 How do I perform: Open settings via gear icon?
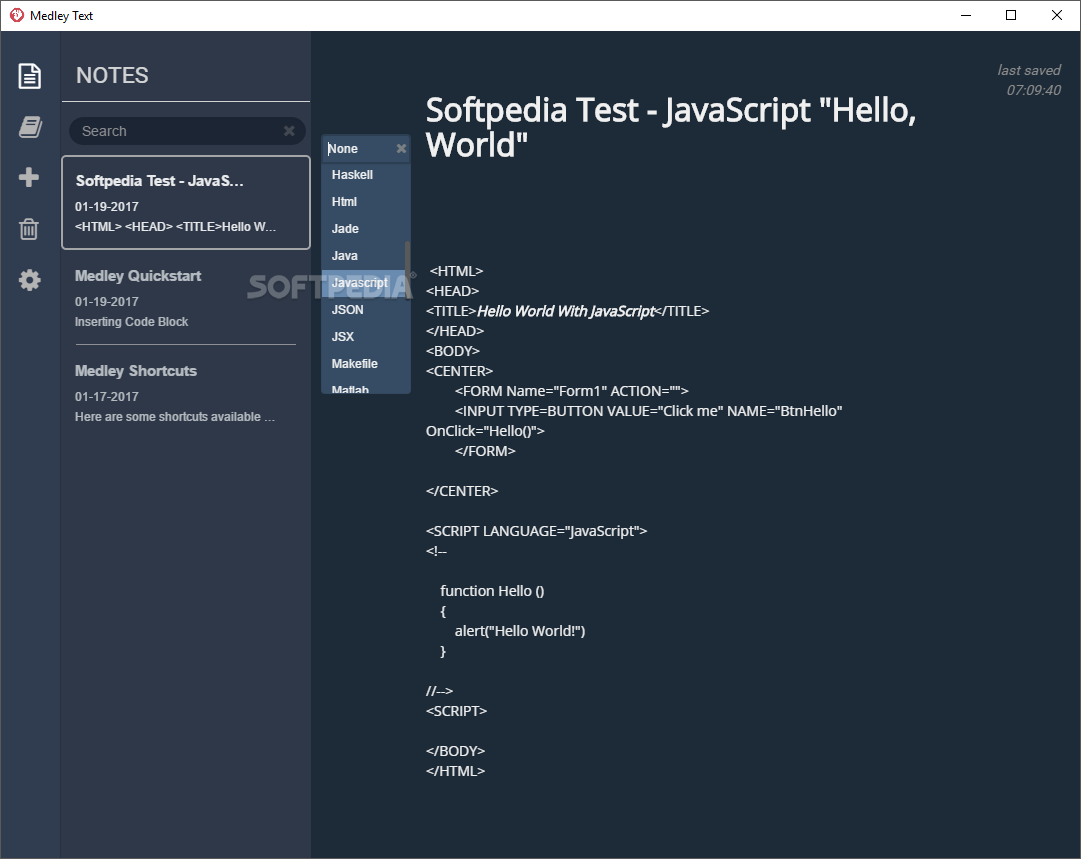(x=30, y=280)
